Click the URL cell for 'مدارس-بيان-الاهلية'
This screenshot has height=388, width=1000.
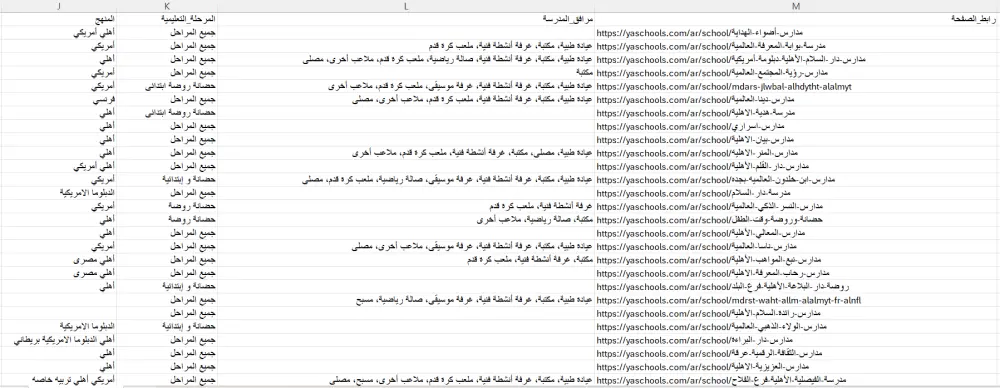797,140
